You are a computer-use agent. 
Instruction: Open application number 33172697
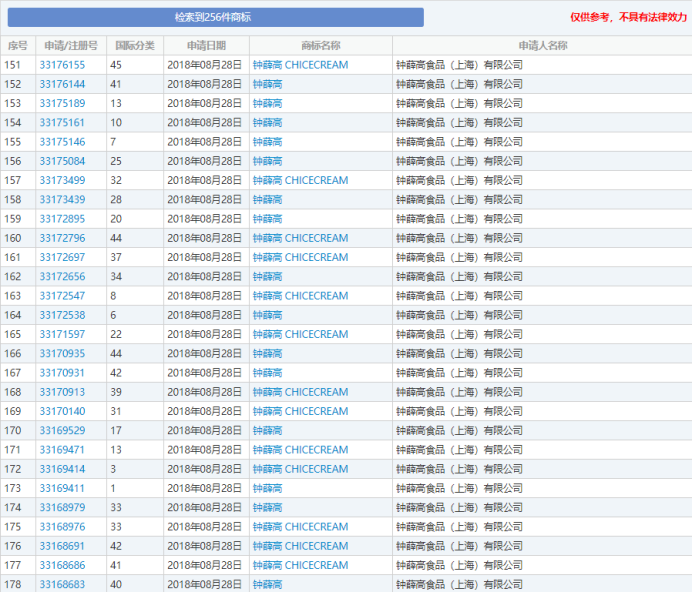[62, 257]
